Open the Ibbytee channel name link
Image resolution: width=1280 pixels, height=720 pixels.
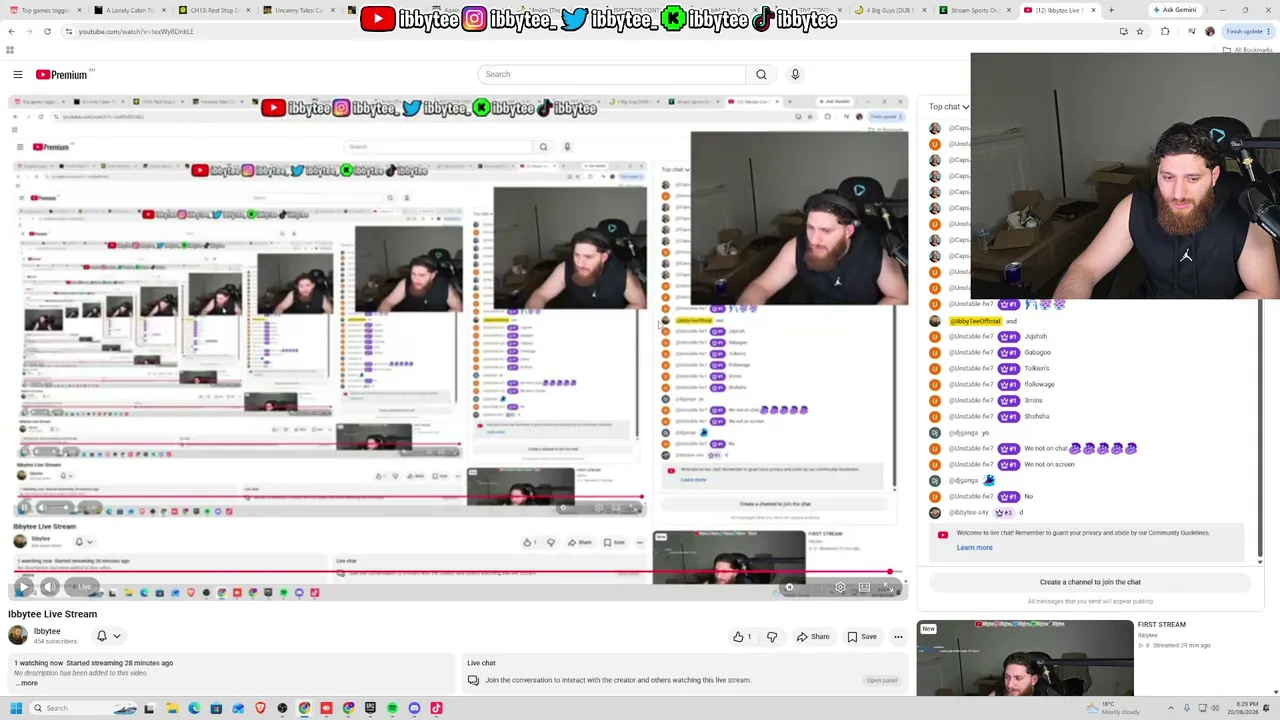click(47, 631)
